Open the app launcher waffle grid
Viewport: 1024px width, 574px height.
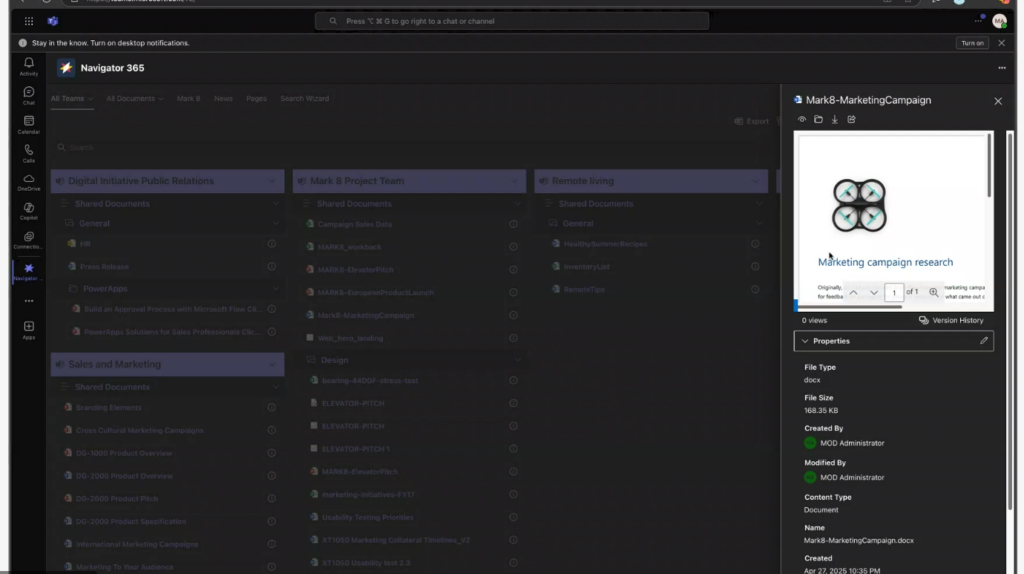(29, 21)
